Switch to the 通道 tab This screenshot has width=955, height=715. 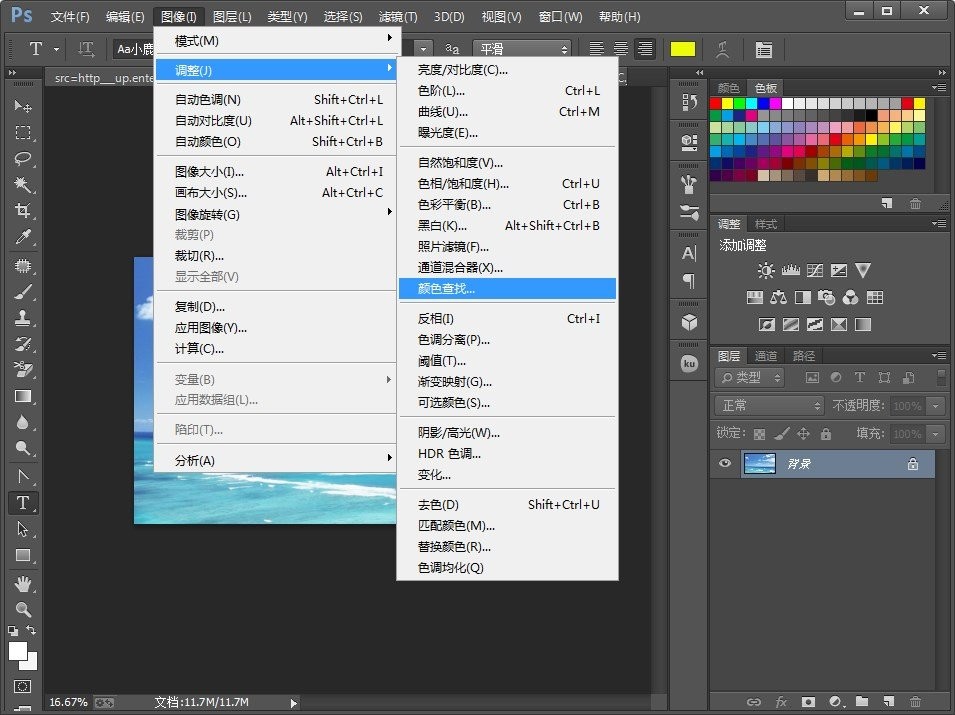767,355
